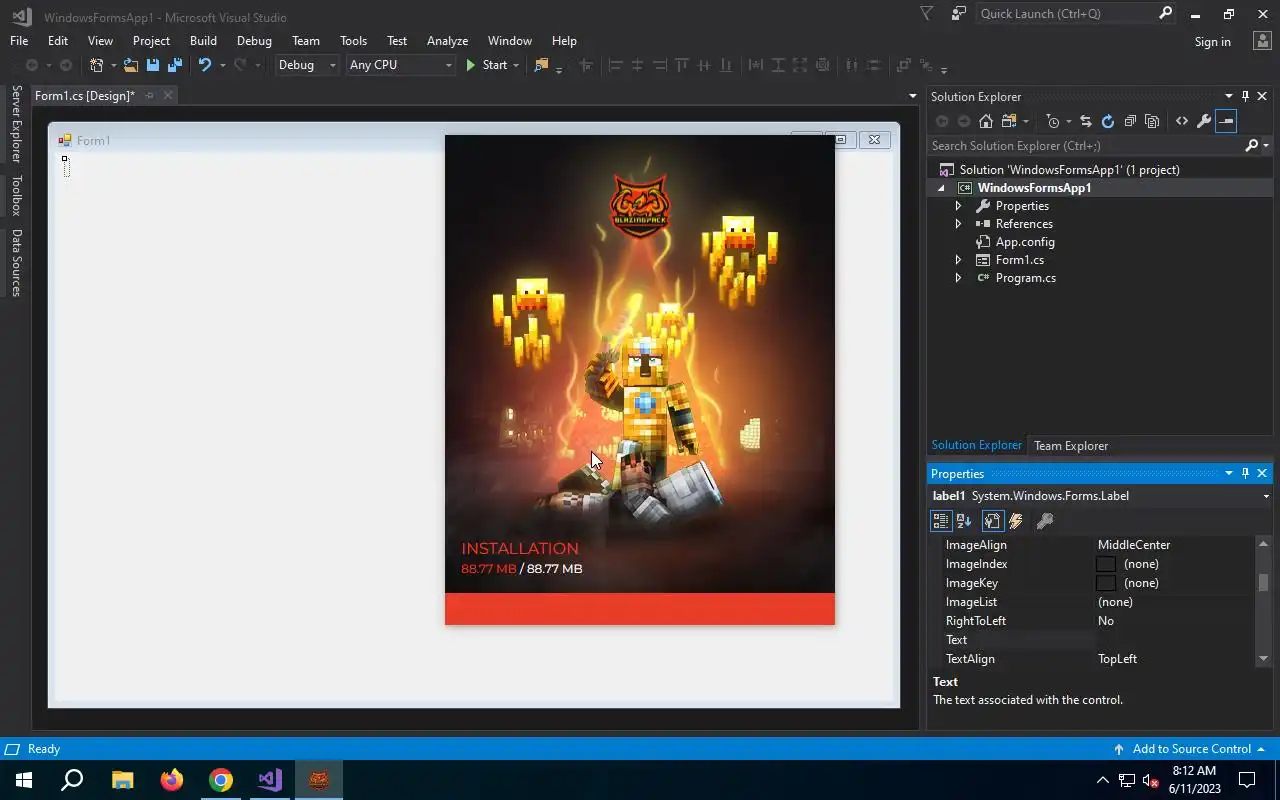Click the Find in Files toolbar icon
This screenshot has height=800, width=1280.
tap(541, 65)
